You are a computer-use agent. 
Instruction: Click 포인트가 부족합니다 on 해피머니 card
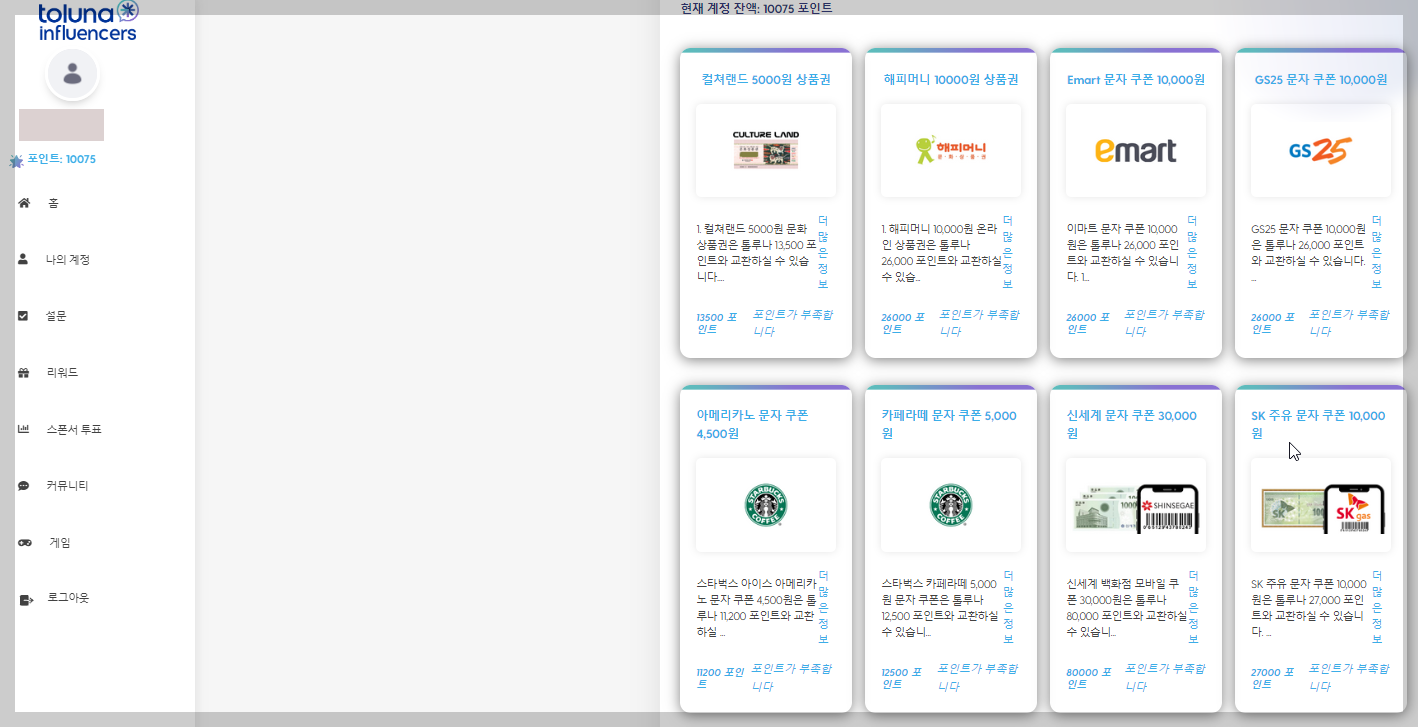pyautogui.click(x=979, y=323)
